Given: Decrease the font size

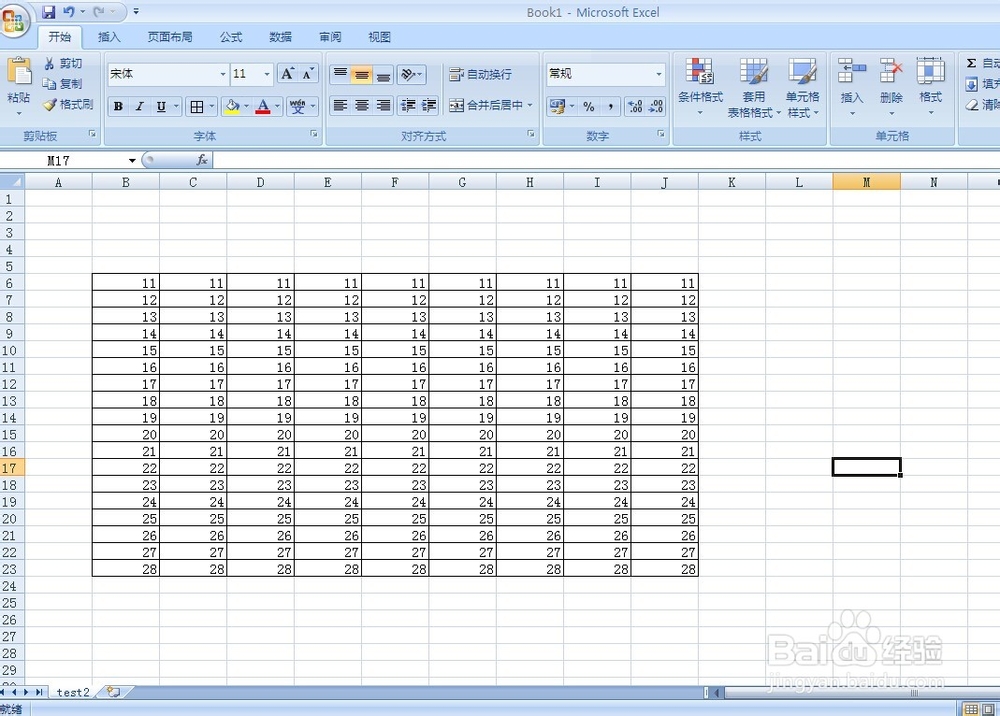Looking at the screenshot, I should tap(308, 74).
